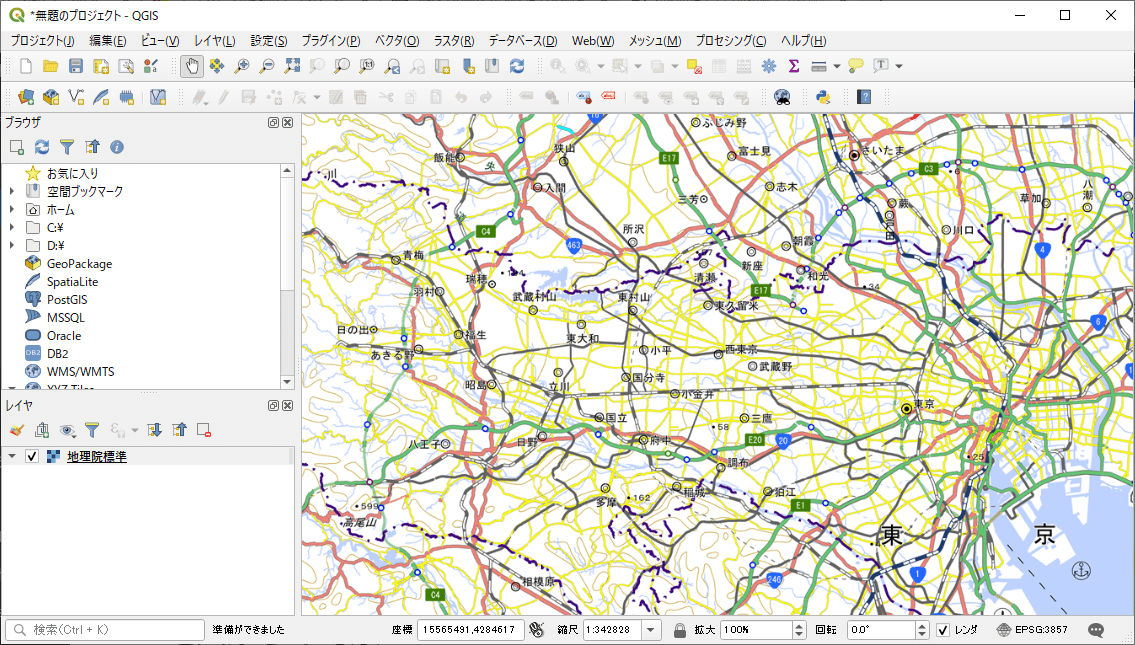Open the data source manager
The width and height of the screenshot is (1135, 645).
[x=26, y=97]
